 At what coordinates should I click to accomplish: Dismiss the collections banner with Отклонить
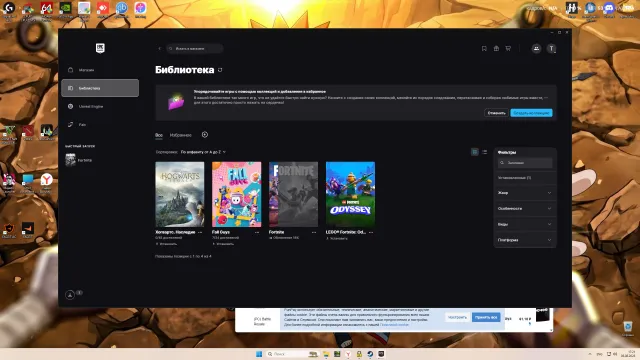(x=496, y=113)
